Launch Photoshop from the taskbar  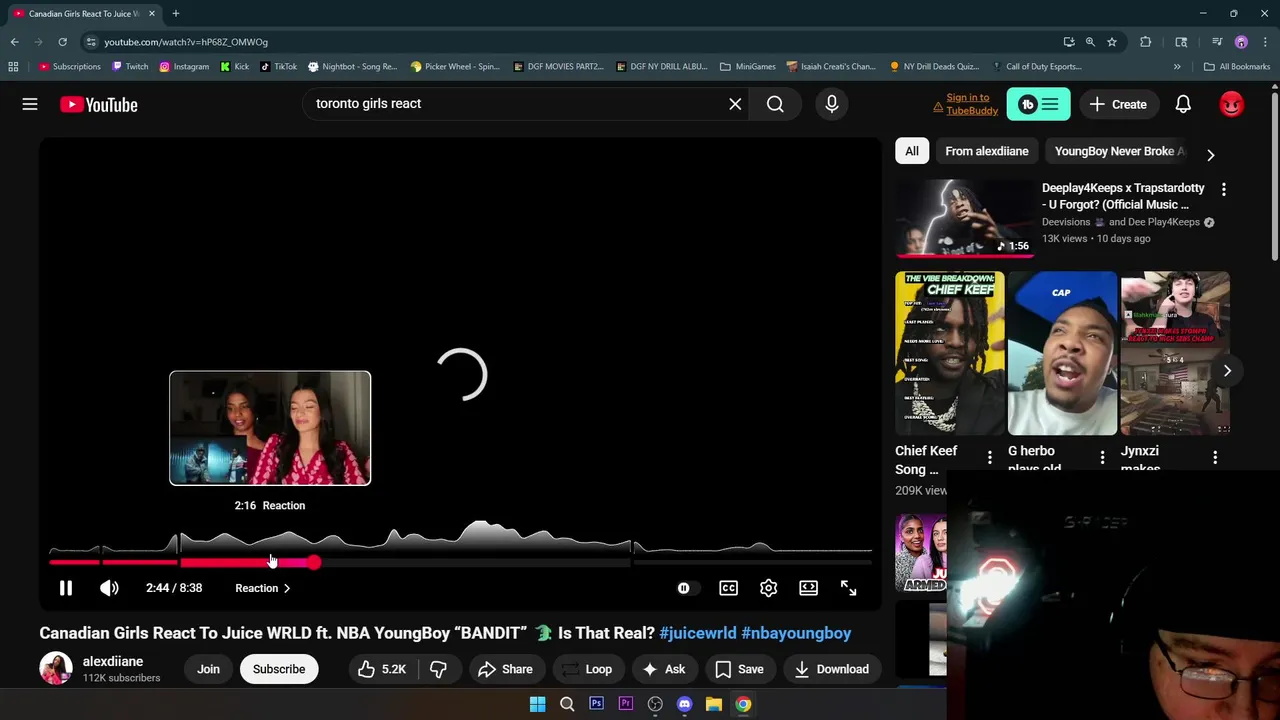pyautogui.click(x=596, y=704)
